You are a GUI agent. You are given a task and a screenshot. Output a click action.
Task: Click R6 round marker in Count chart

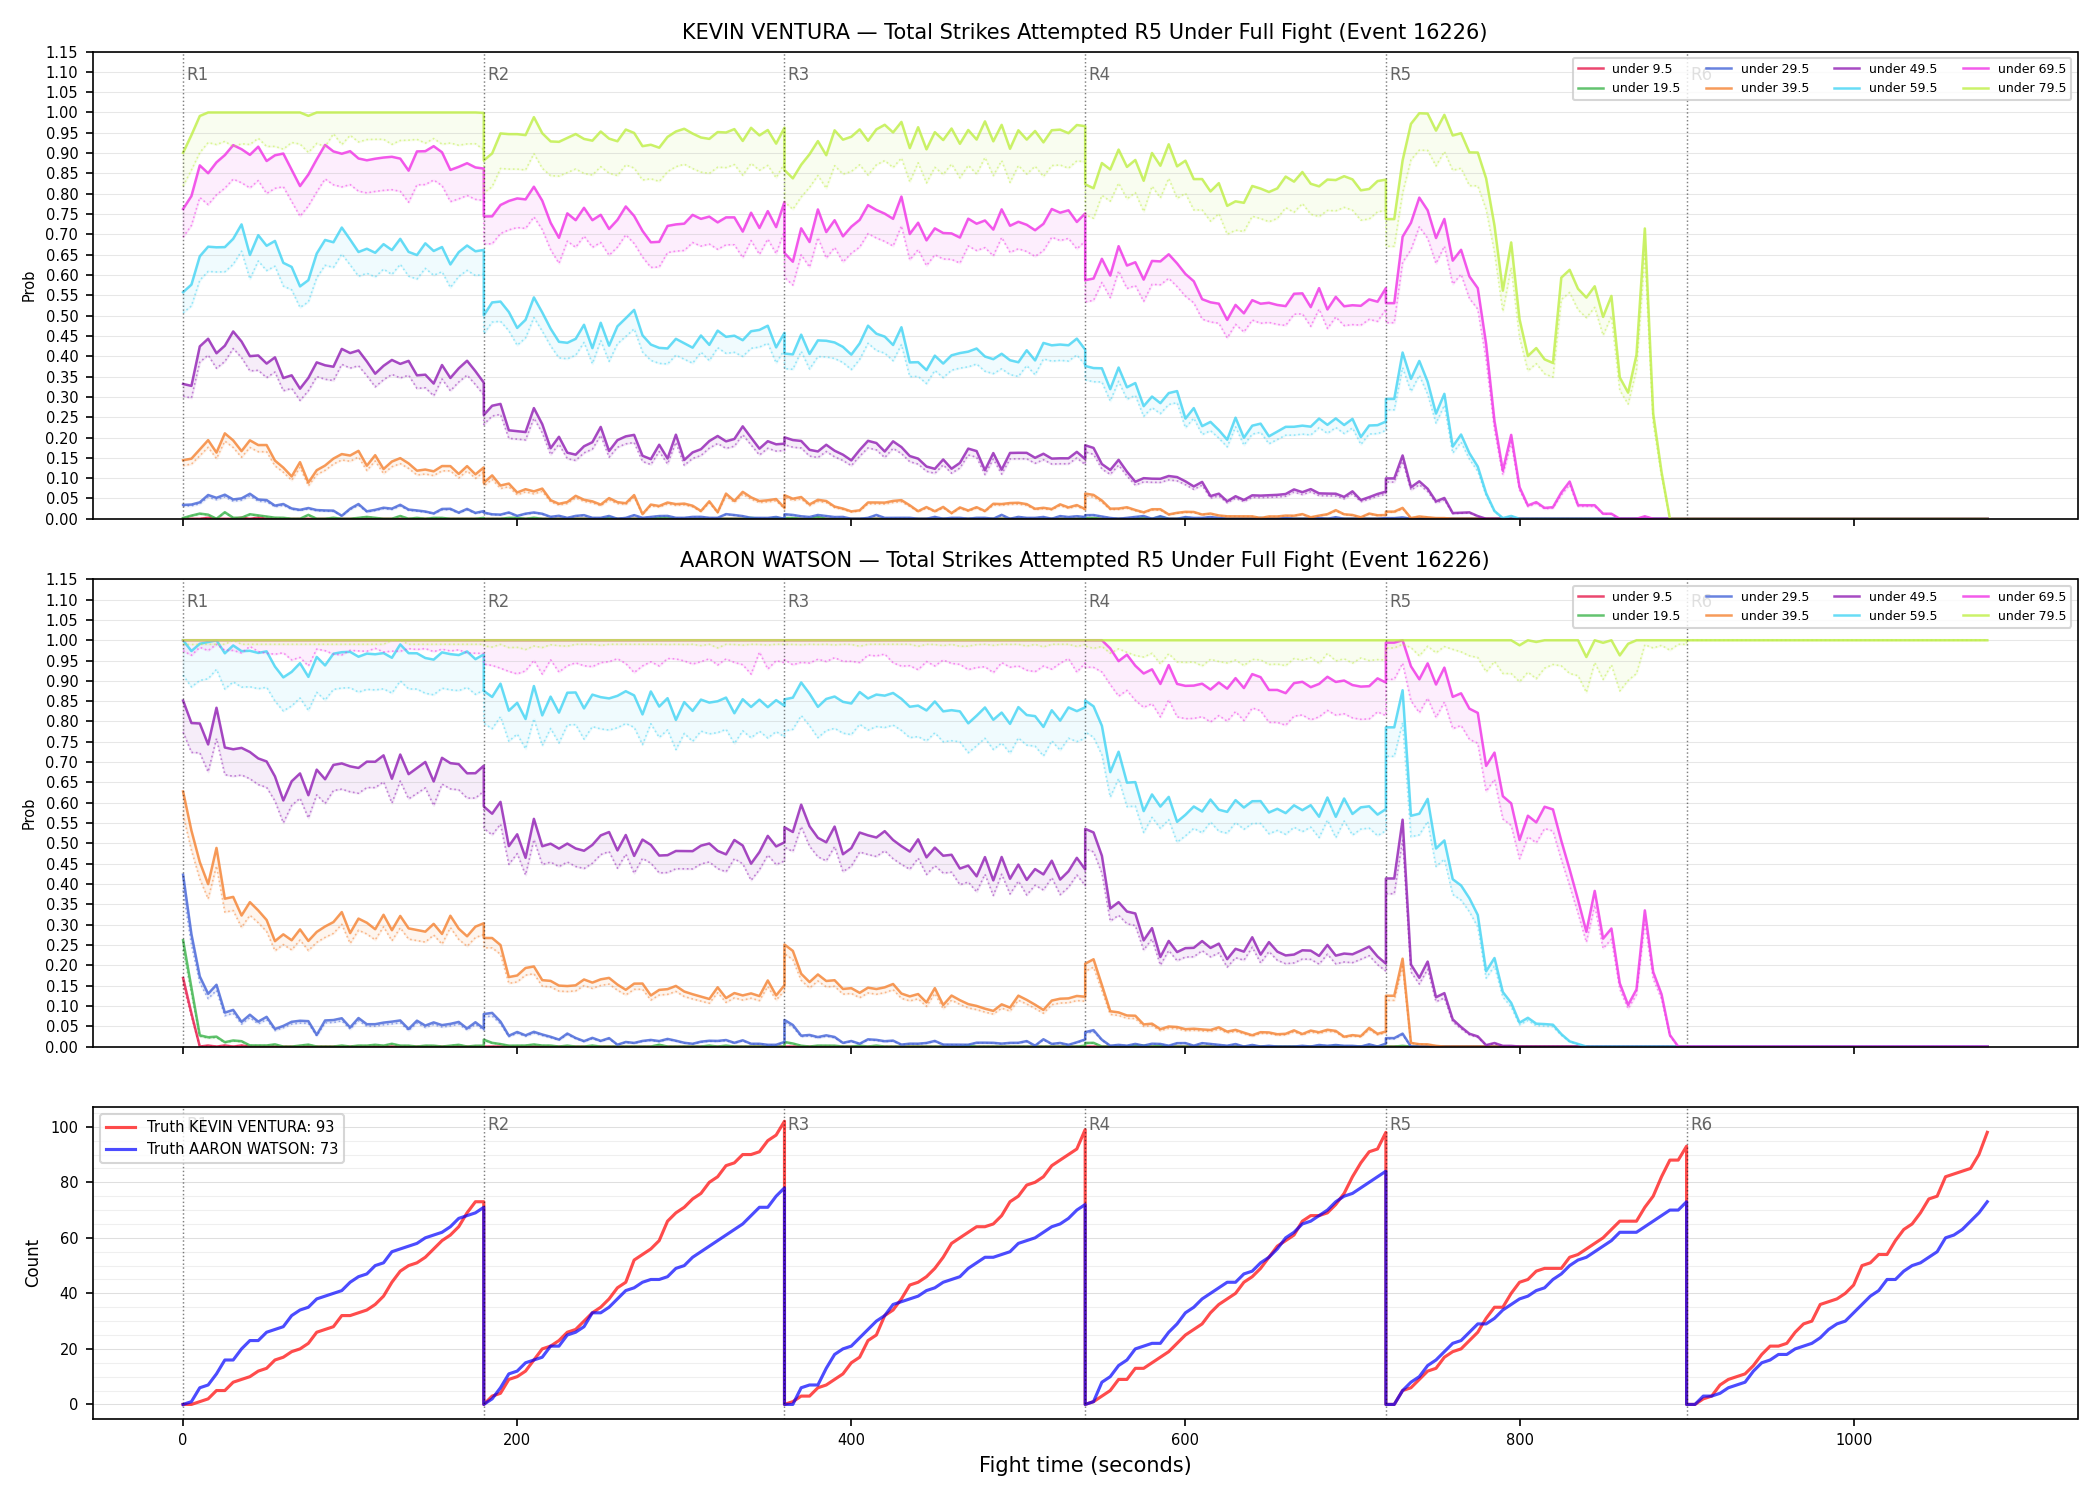[x=1701, y=1124]
